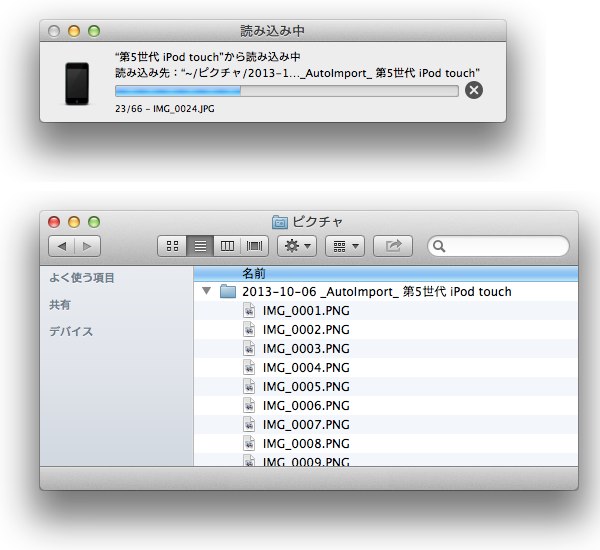Collapse the 2013-10-06 AutoImport folder
Image resolution: width=600 pixels, height=550 pixels.
[x=207, y=291]
